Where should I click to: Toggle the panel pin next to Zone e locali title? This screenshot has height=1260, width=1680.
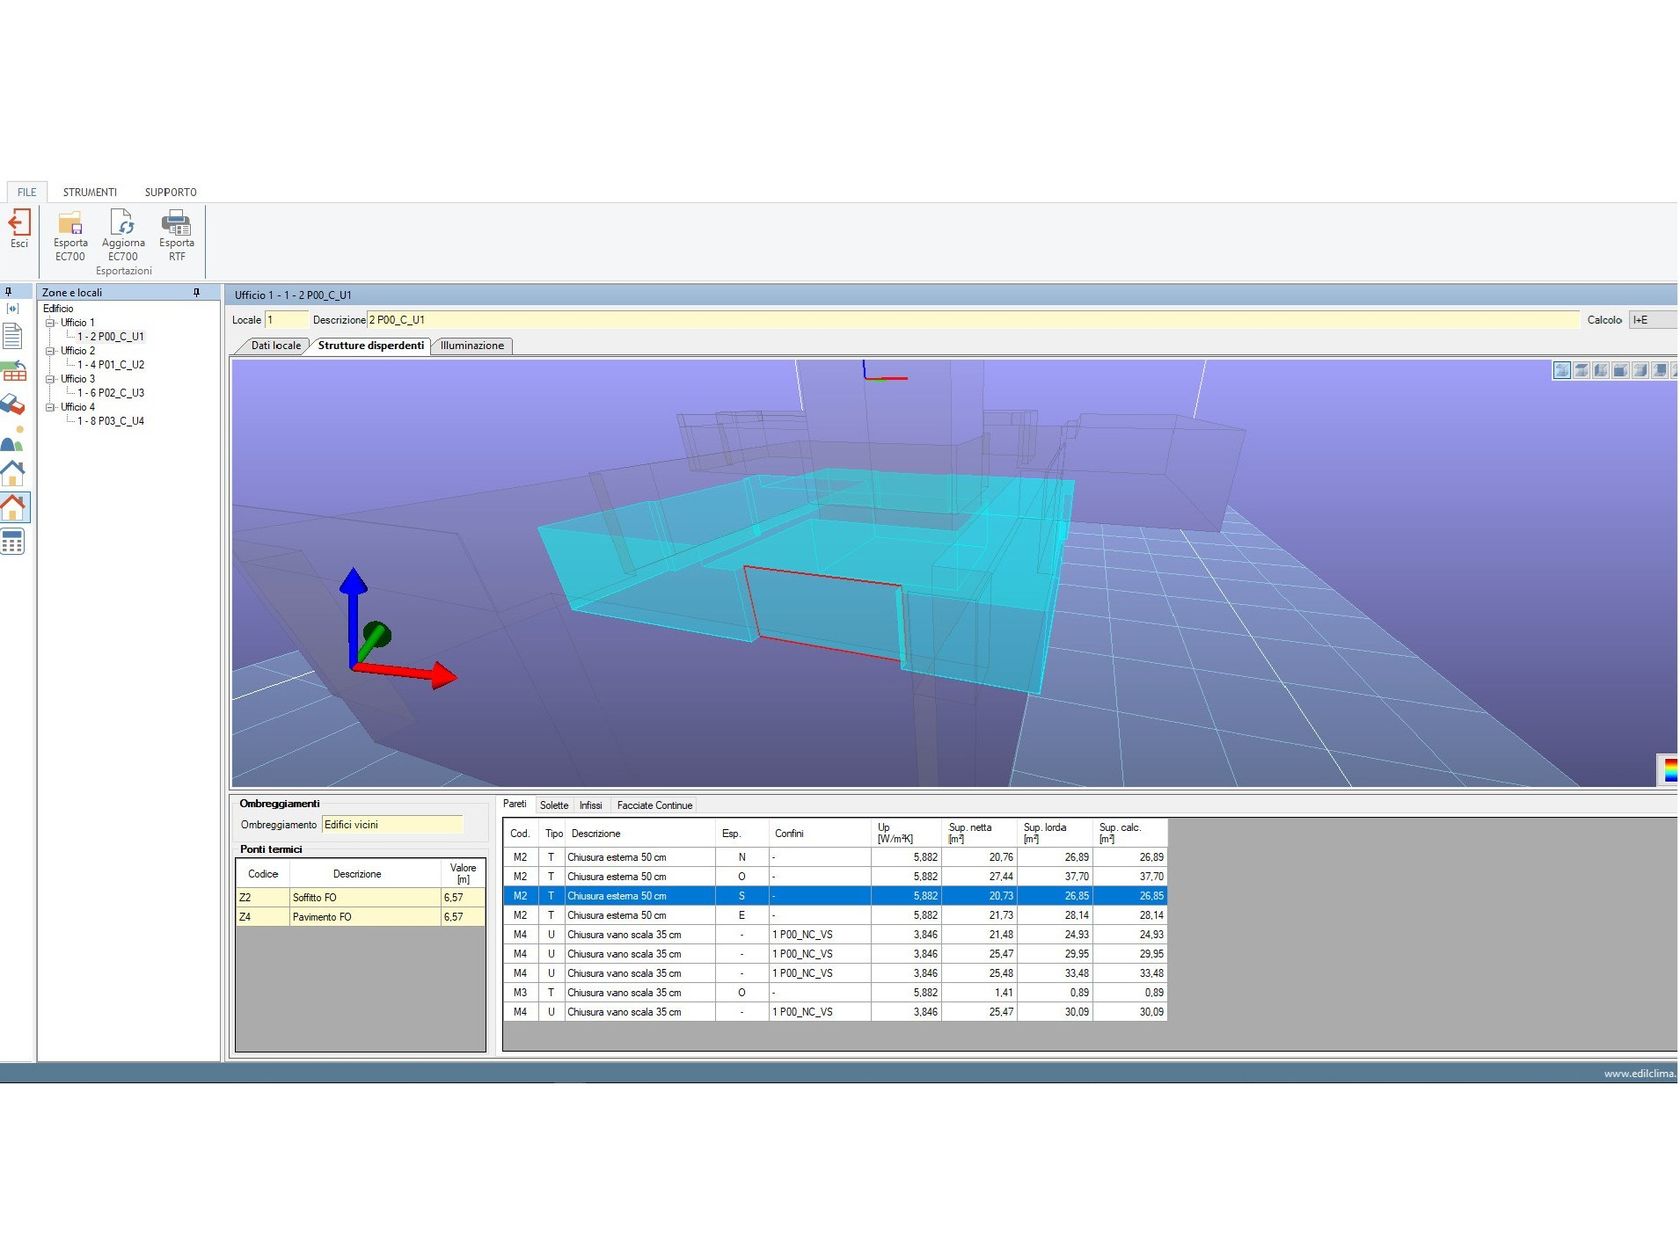pyautogui.click(x=196, y=293)
